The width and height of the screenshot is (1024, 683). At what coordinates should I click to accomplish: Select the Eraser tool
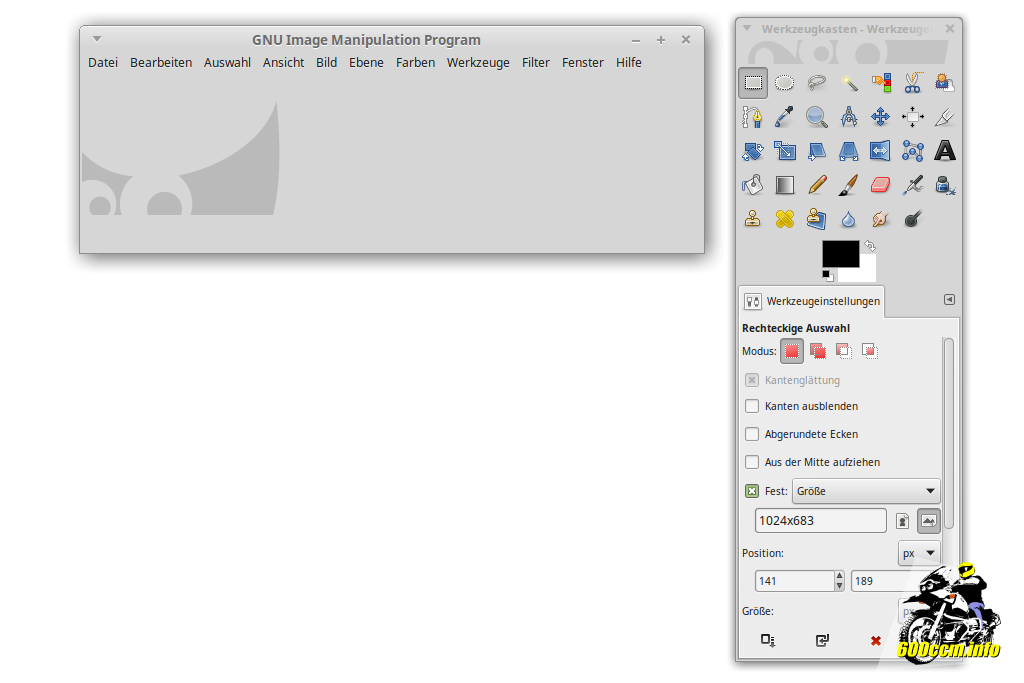(x=880, y=185)
